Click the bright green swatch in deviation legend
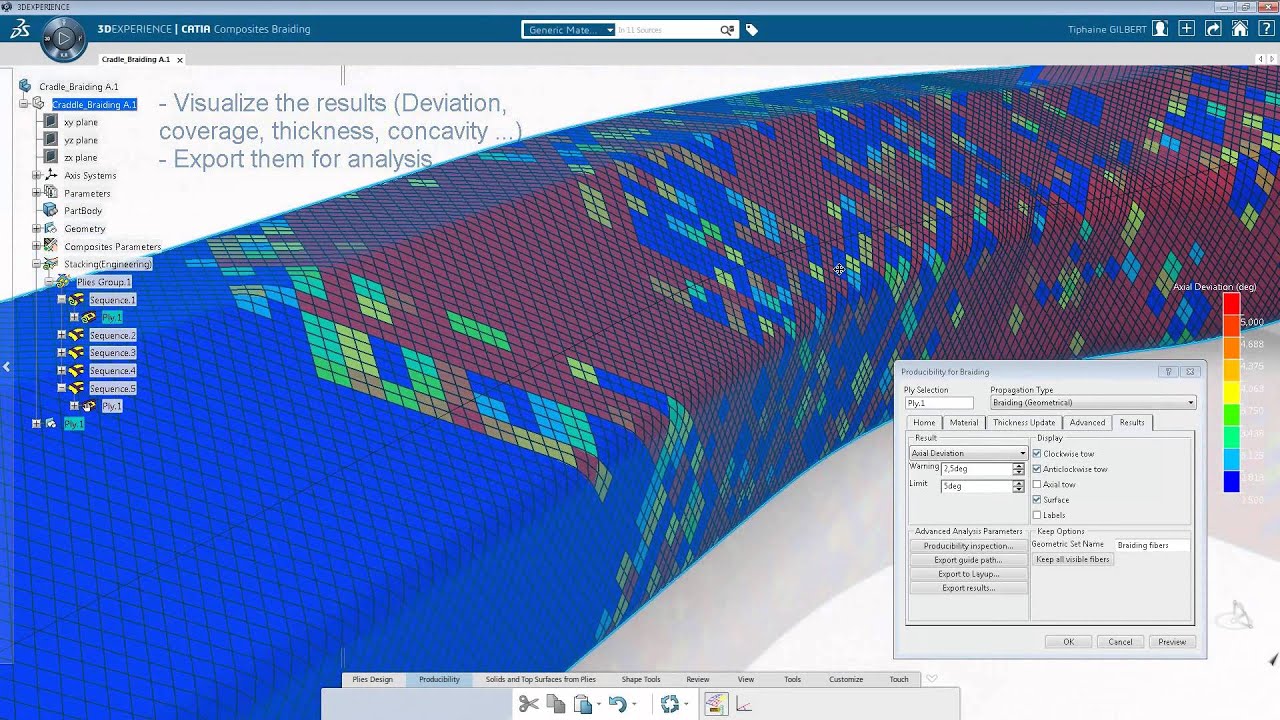 coord(1231,414)
